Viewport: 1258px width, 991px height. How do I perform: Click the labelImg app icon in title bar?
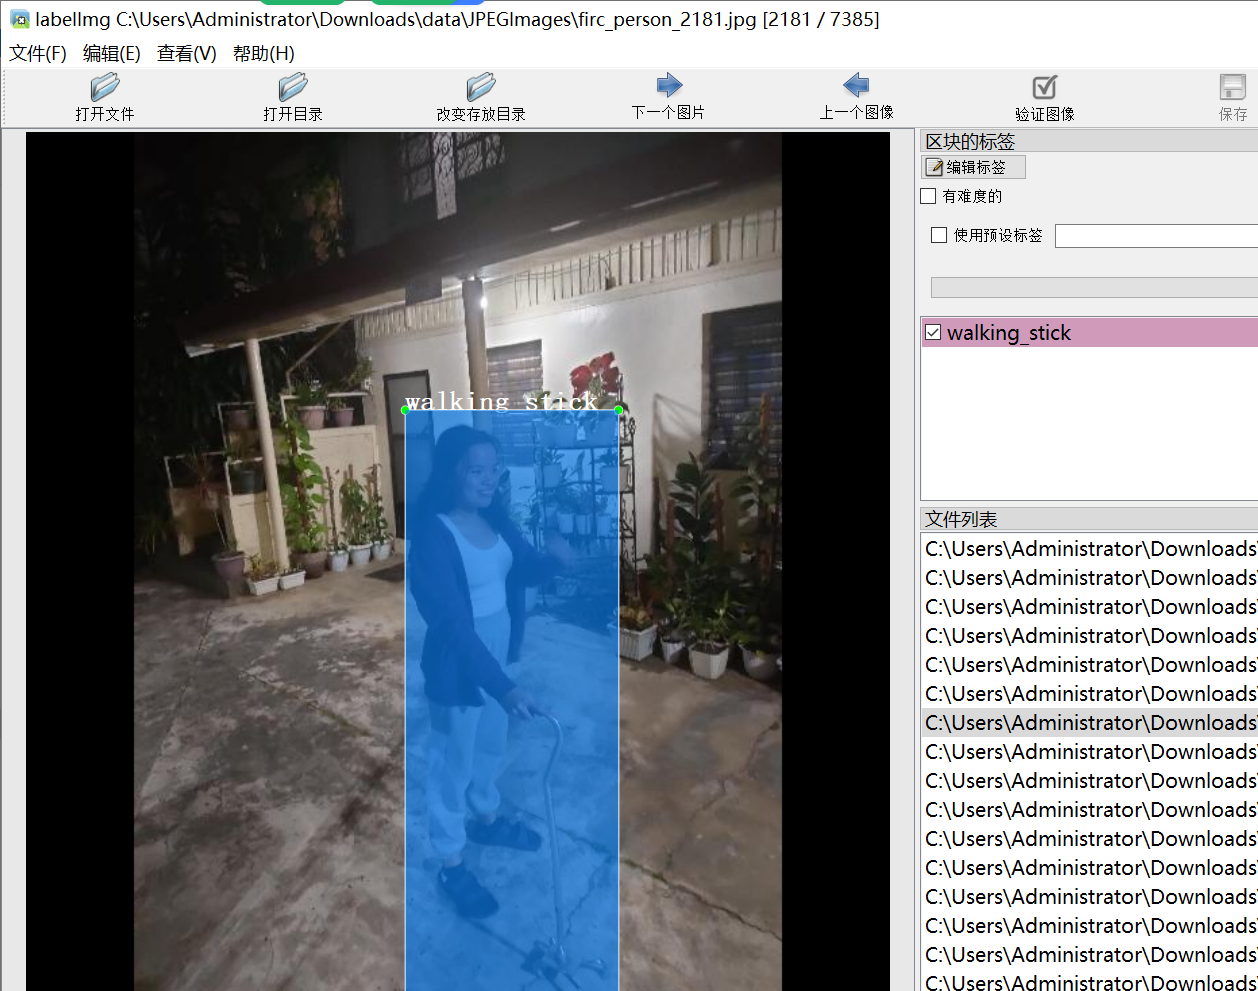[x=19, y=19]
